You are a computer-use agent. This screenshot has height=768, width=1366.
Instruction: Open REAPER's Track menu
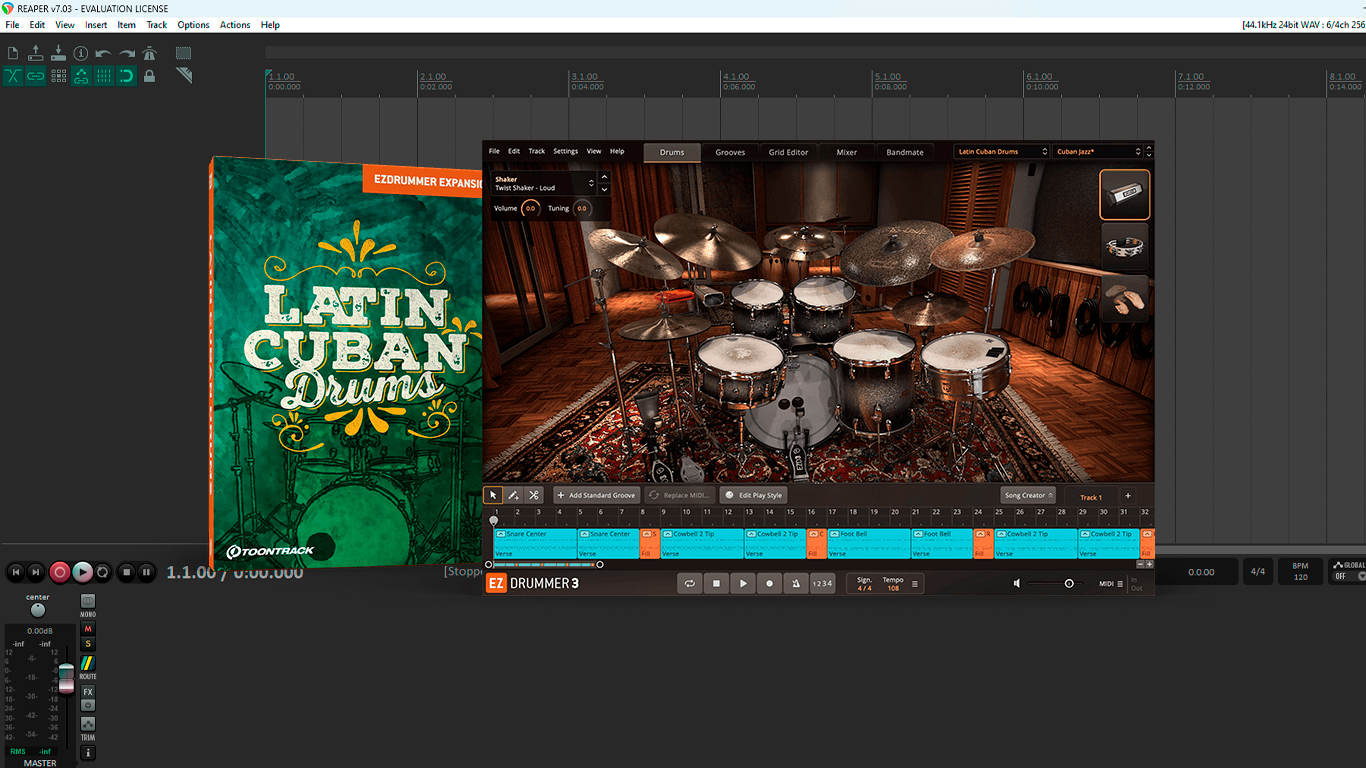click(x=157, y=25)
